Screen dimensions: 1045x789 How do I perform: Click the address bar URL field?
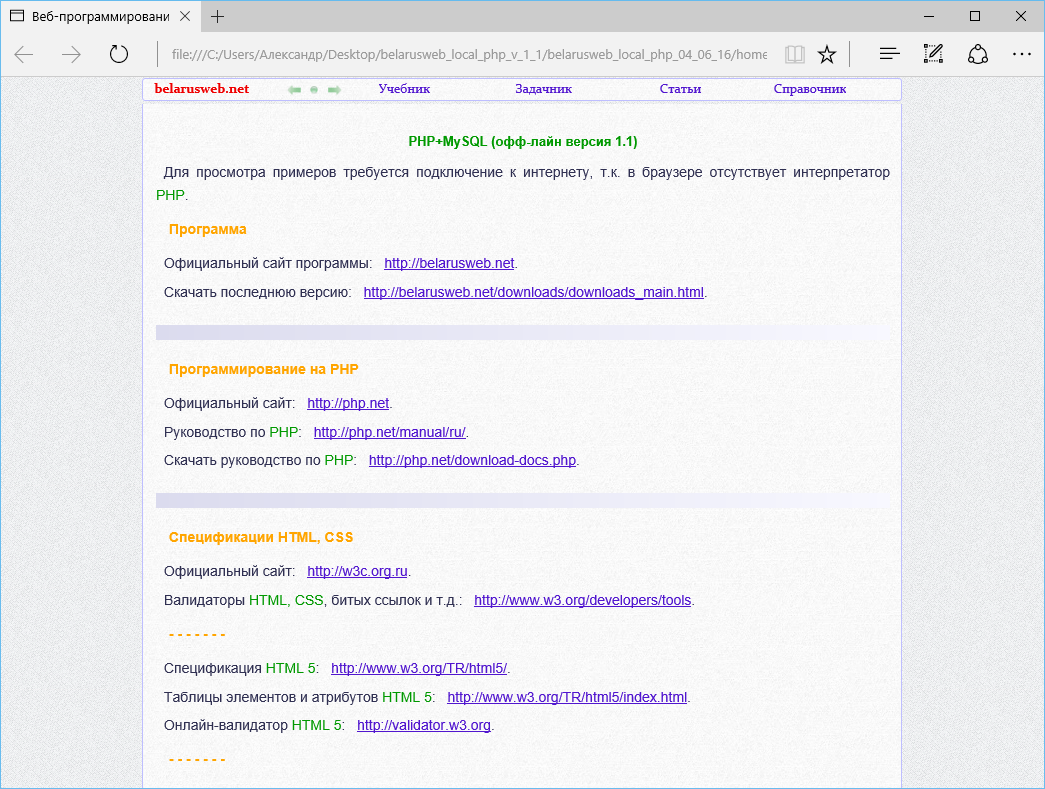[x=468, y=54]
